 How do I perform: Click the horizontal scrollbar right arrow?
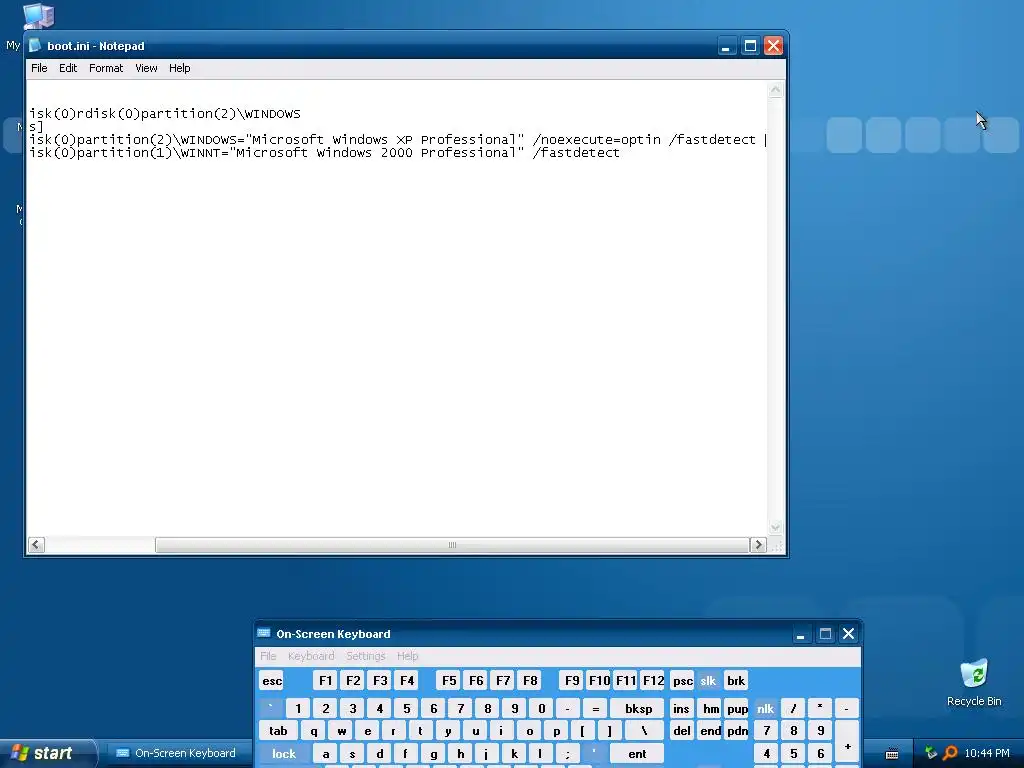point(758,545)
